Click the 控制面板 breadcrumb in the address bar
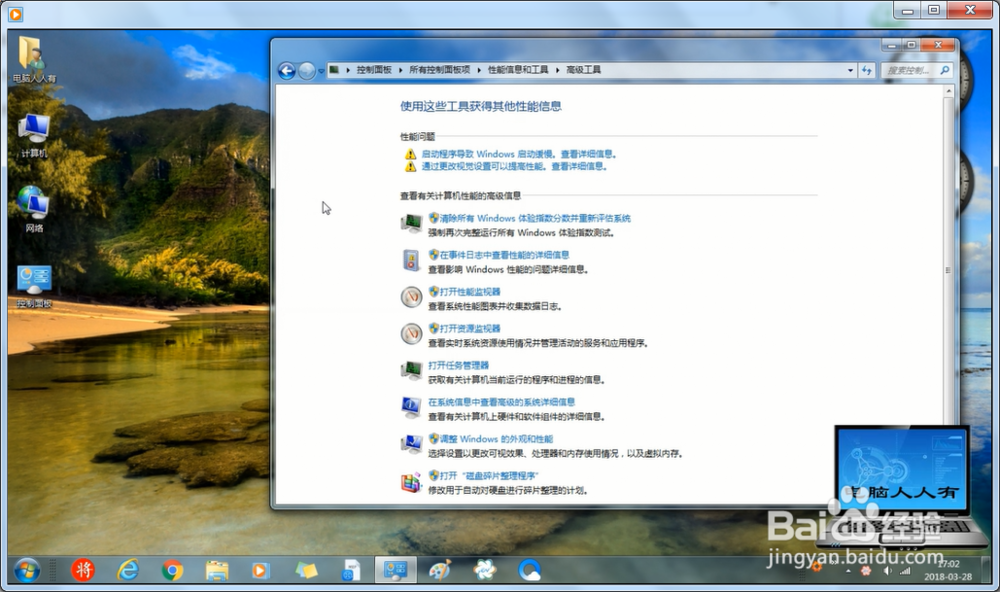Image resolution: width=1000 pixels, height=592 pixels. (374, 70)
